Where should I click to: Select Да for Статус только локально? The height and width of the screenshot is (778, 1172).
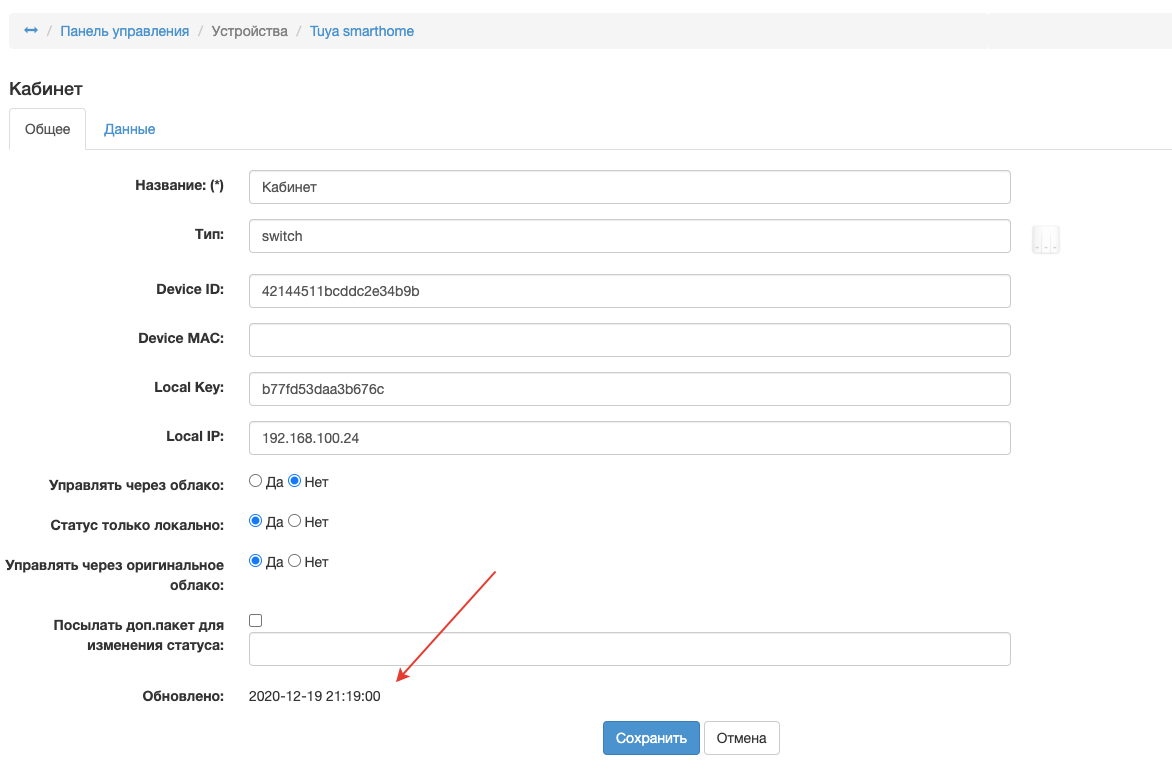pyautogui.click(x=255, y=521)
